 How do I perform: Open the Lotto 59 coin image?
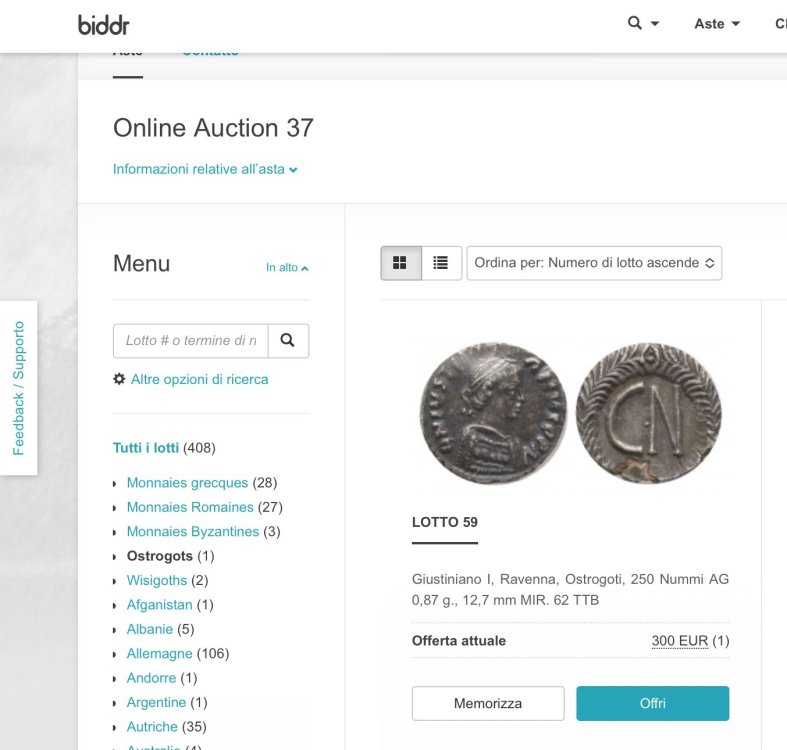[570, 412]
